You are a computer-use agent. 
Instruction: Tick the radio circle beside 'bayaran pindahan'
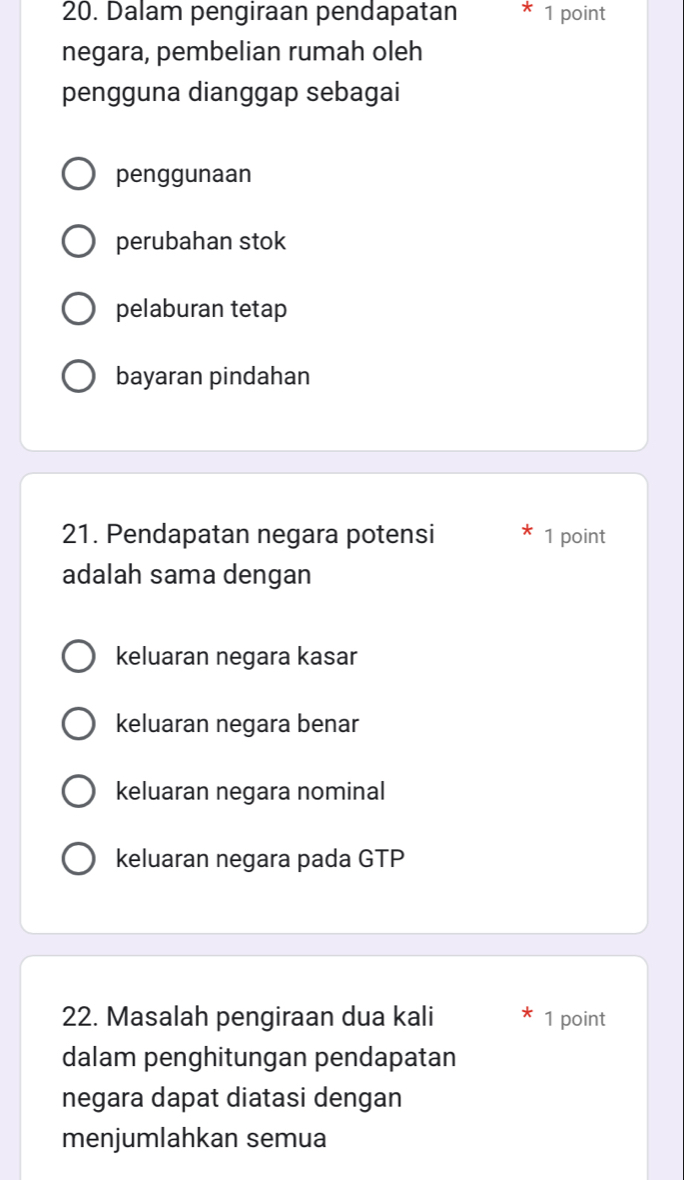coord(79,378)
